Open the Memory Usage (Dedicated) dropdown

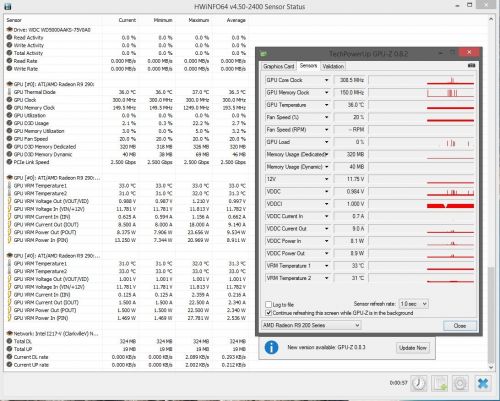326,154
